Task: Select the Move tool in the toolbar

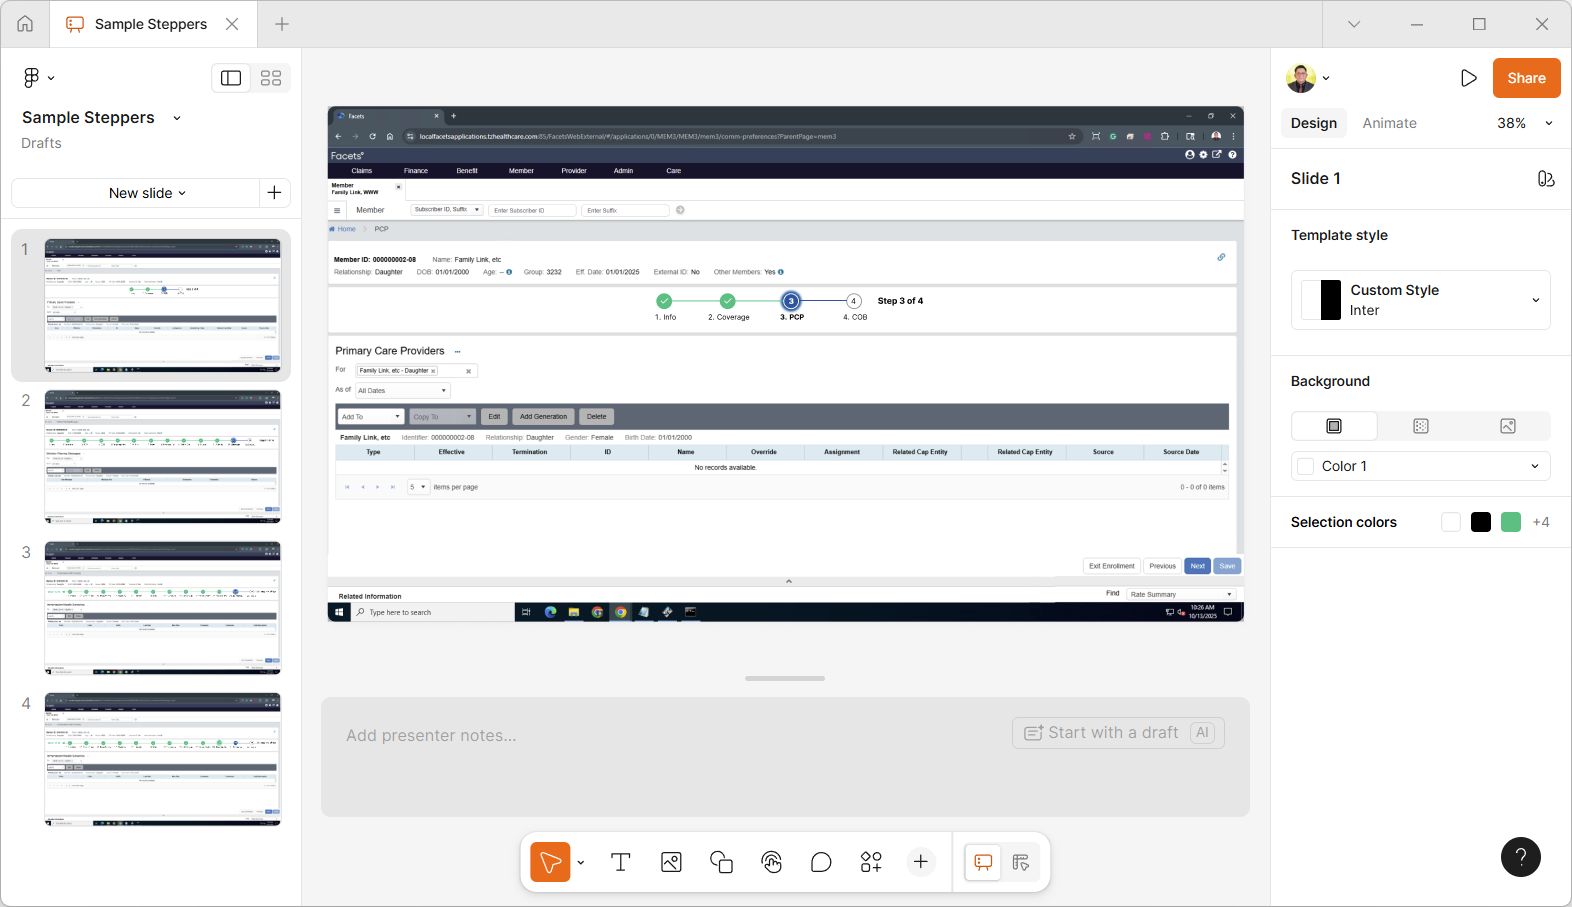Action: [x=550, y=862]
